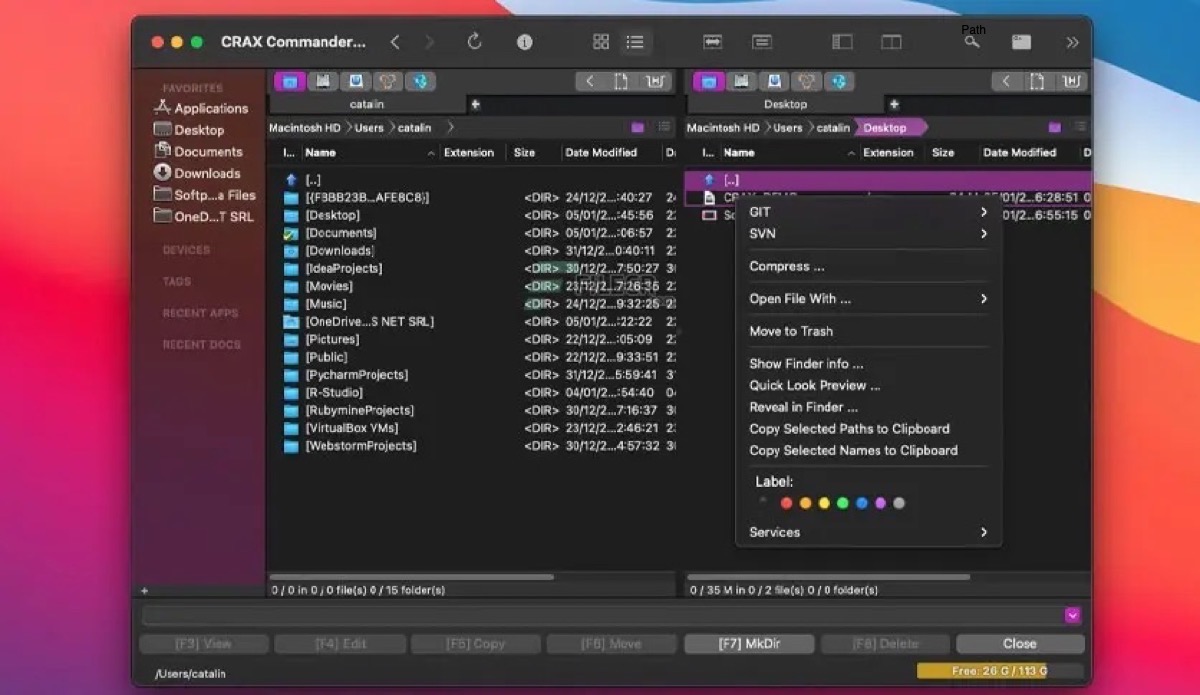Screen dimensions: 1200x695
Task: Add a new tab next to catalin tab
Action: tap(475, 104)
